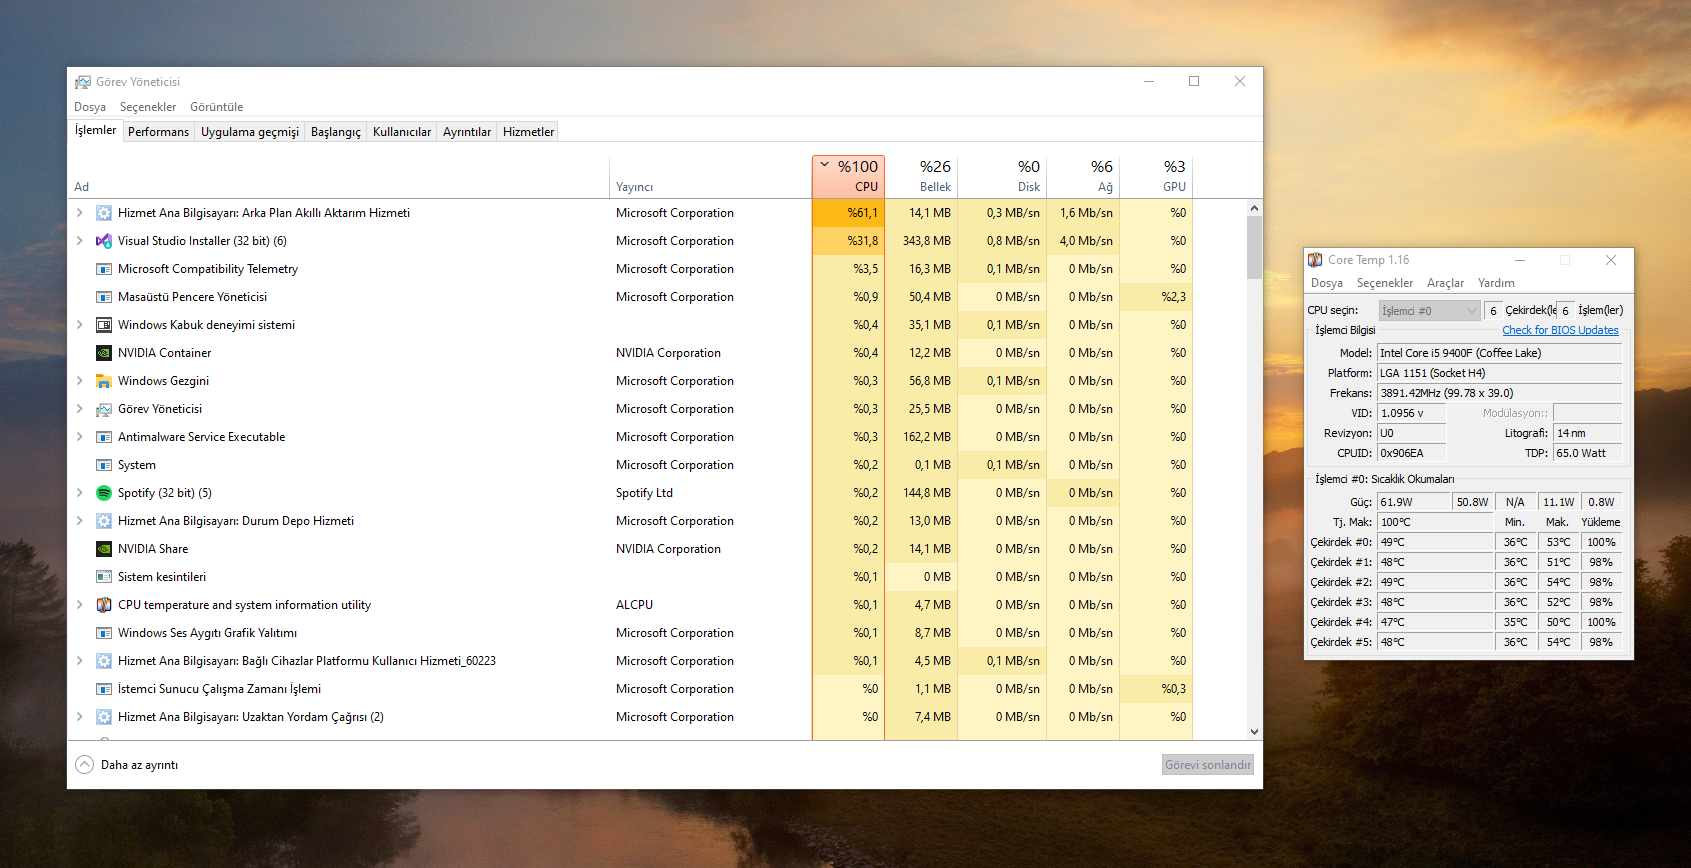Switch to the Ayrıntılar tab
This screenshot has width=1691, height=868.
point(467,132)
